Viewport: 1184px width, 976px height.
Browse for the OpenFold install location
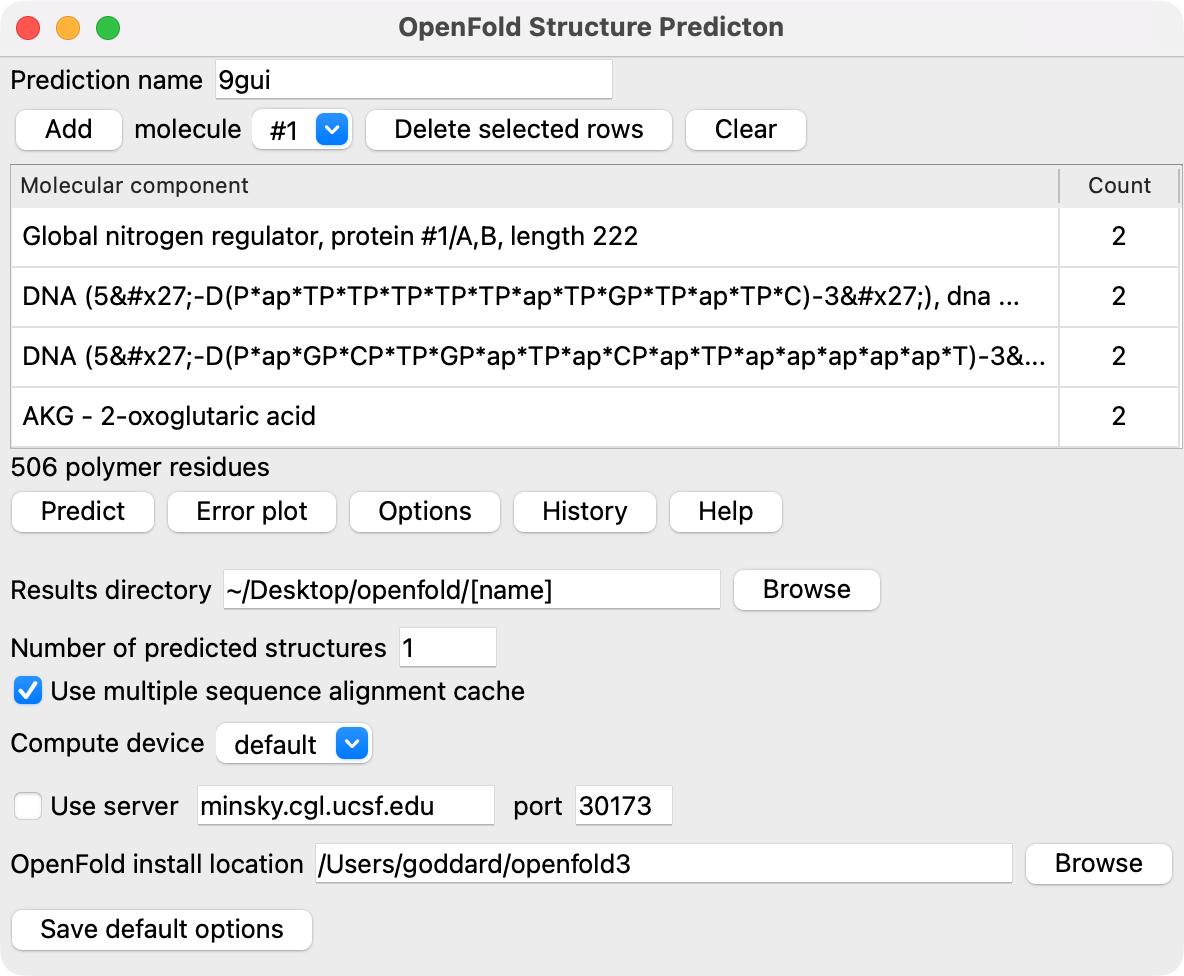click(1098, 863)
